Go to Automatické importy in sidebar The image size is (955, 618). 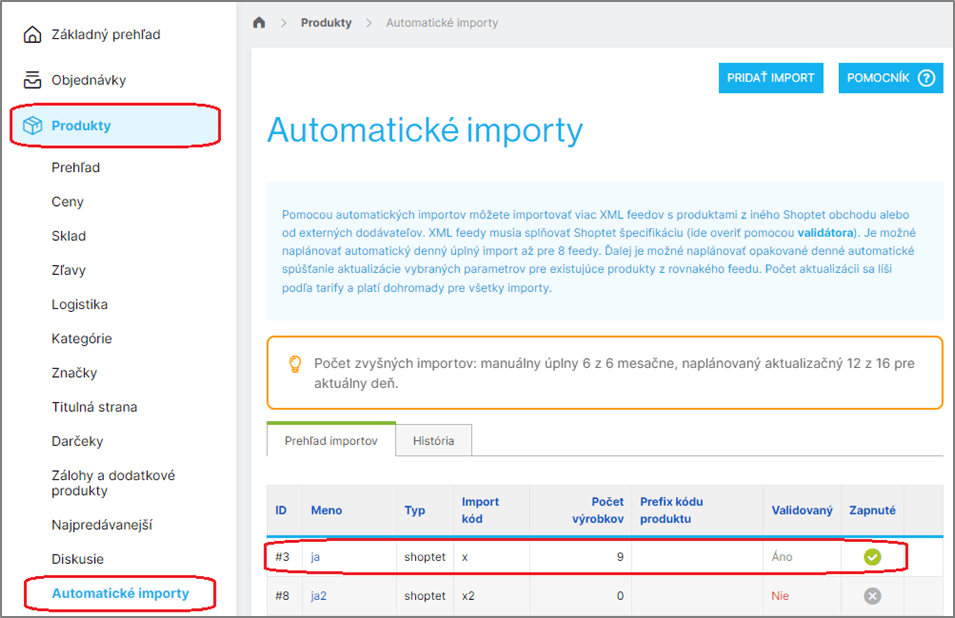point(120,593)
